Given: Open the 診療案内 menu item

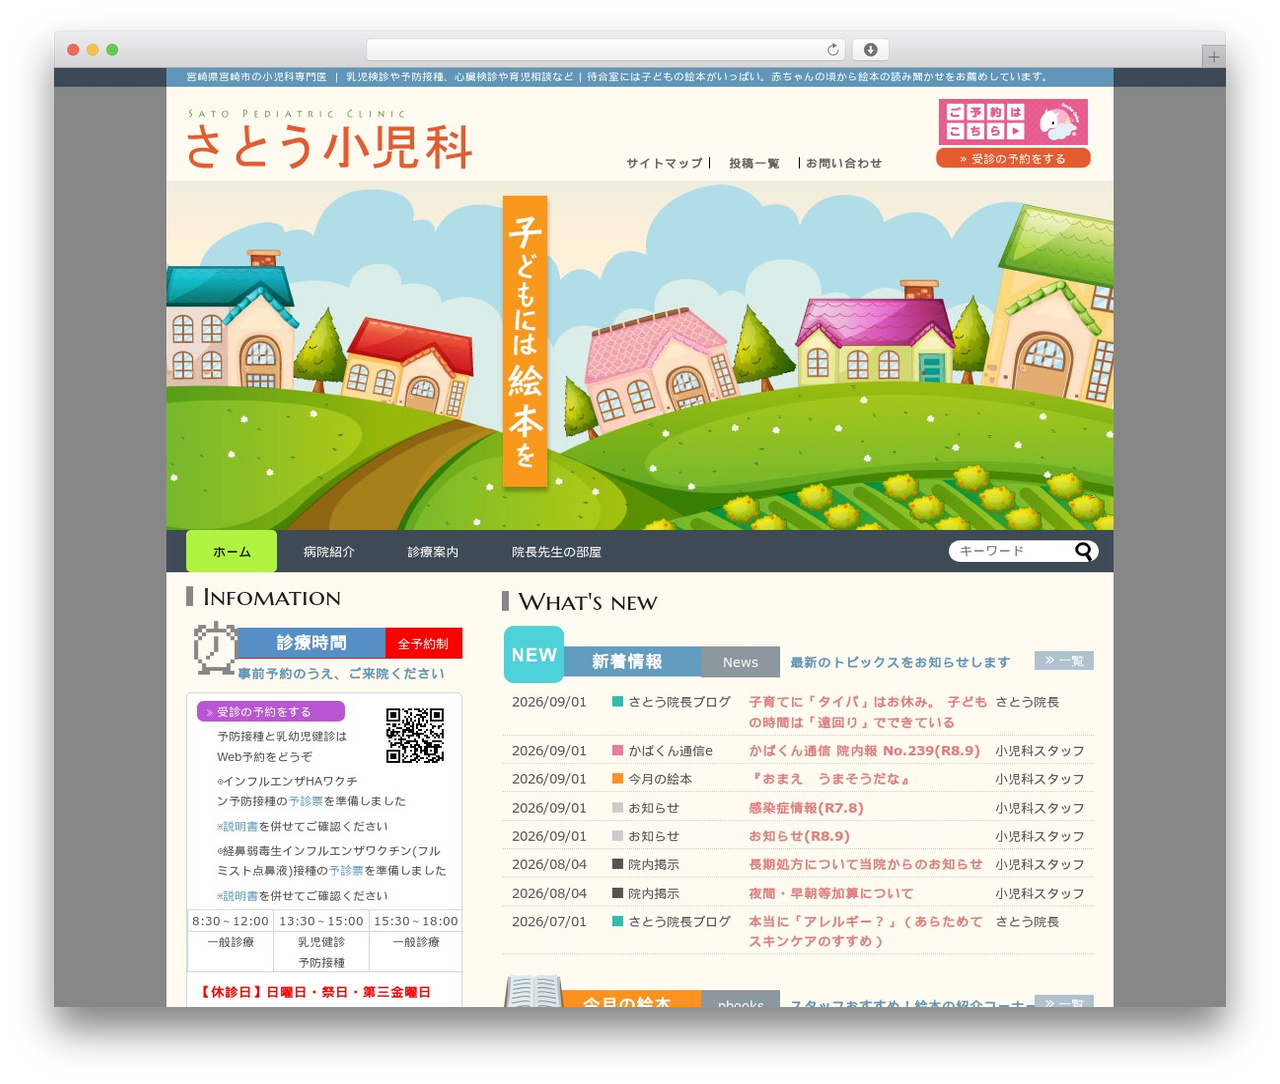Looking at the screenshot, I should pyautogui.click(x=433, y=551).
